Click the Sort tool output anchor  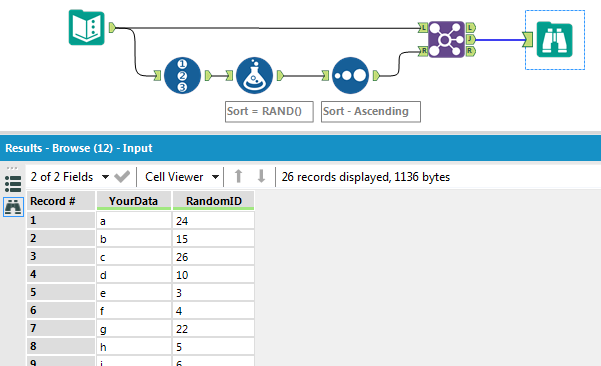pyautogui.click(x=376, y=75)
